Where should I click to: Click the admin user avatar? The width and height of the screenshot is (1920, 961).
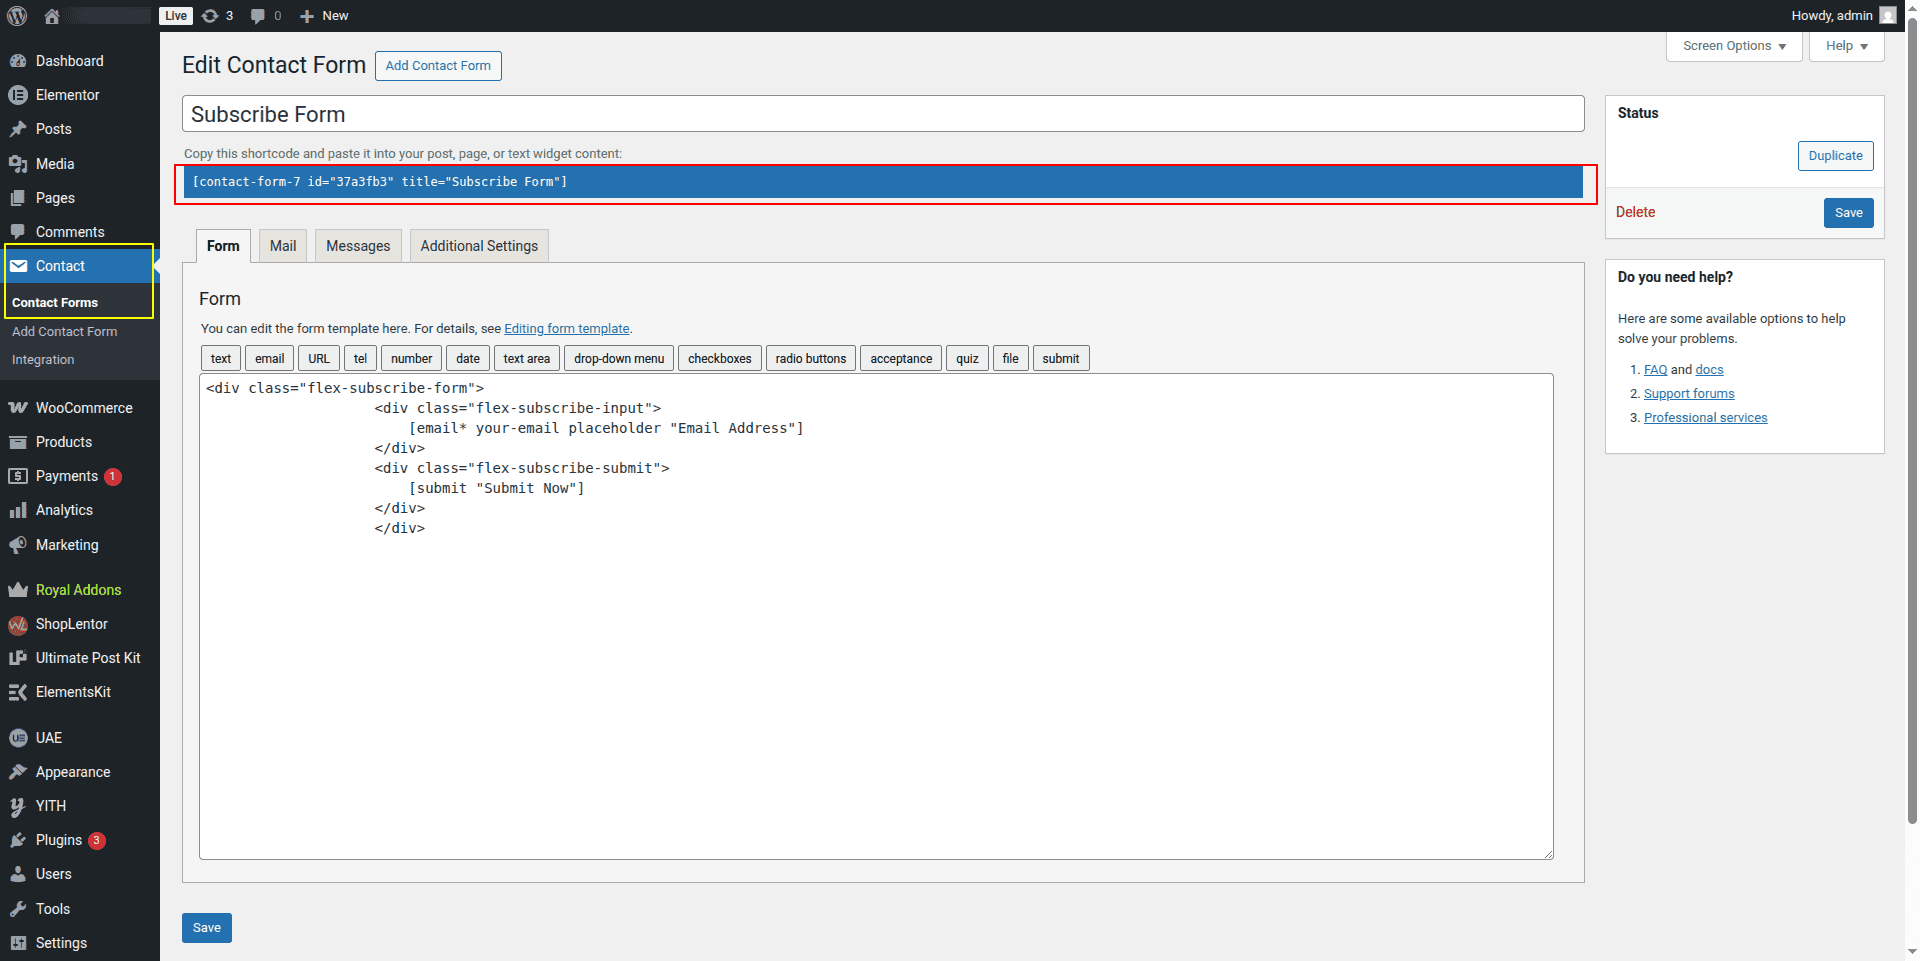coord(1887,16)
